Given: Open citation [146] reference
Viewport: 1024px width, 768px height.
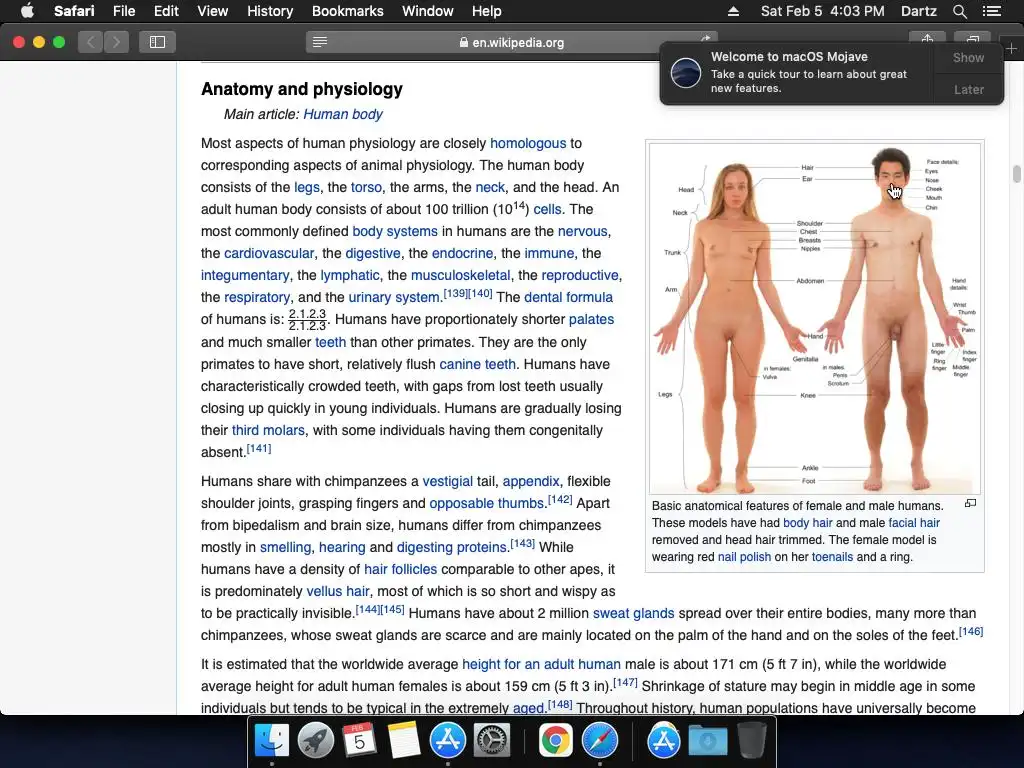Looking at the screenshot, I should click(970, 632).
